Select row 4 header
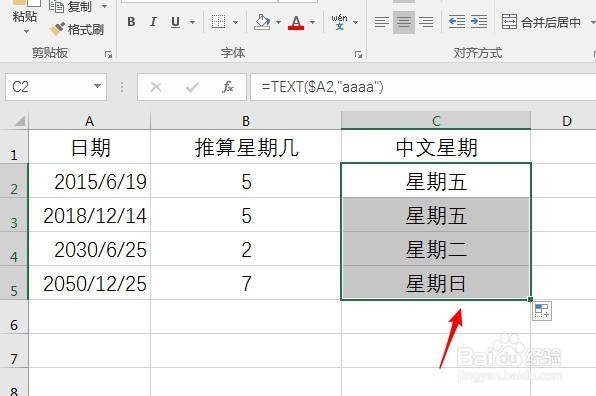This screenshot has height=396, width=596. click(14, 249)
